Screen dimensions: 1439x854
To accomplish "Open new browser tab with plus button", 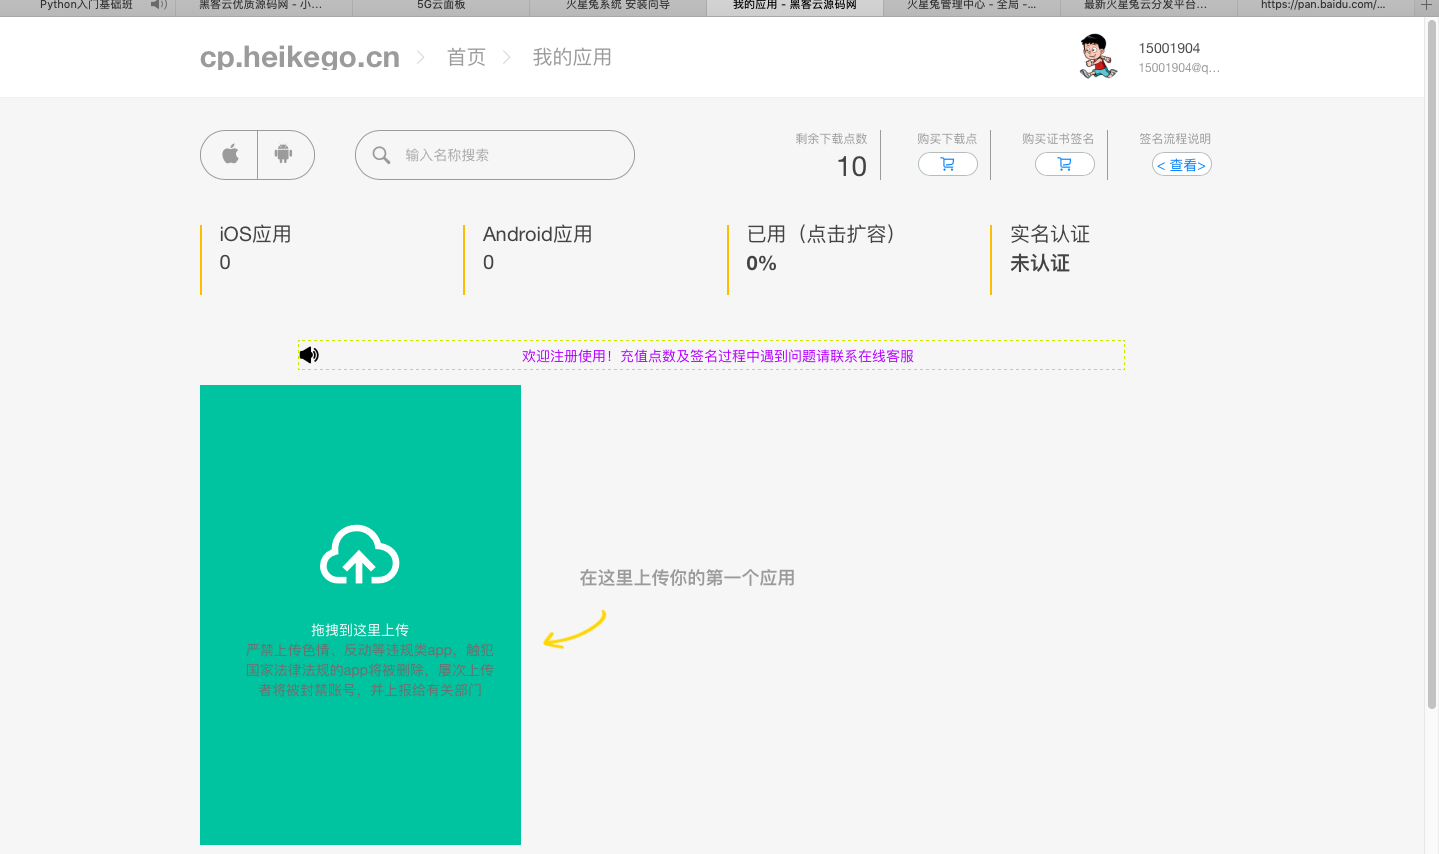I will 1426,6.
